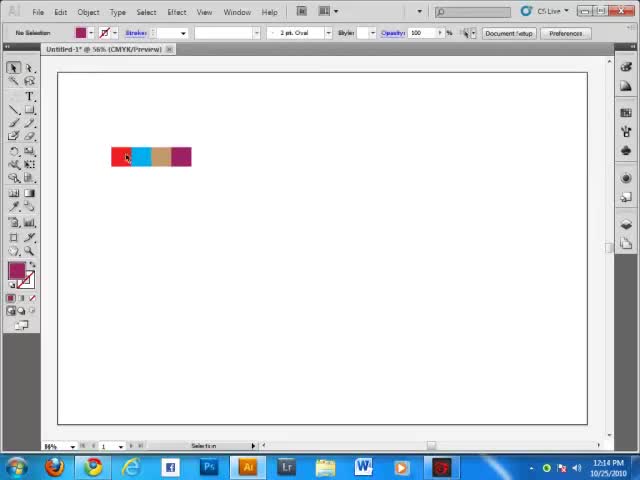Select the Blob Brush tool

13,136
